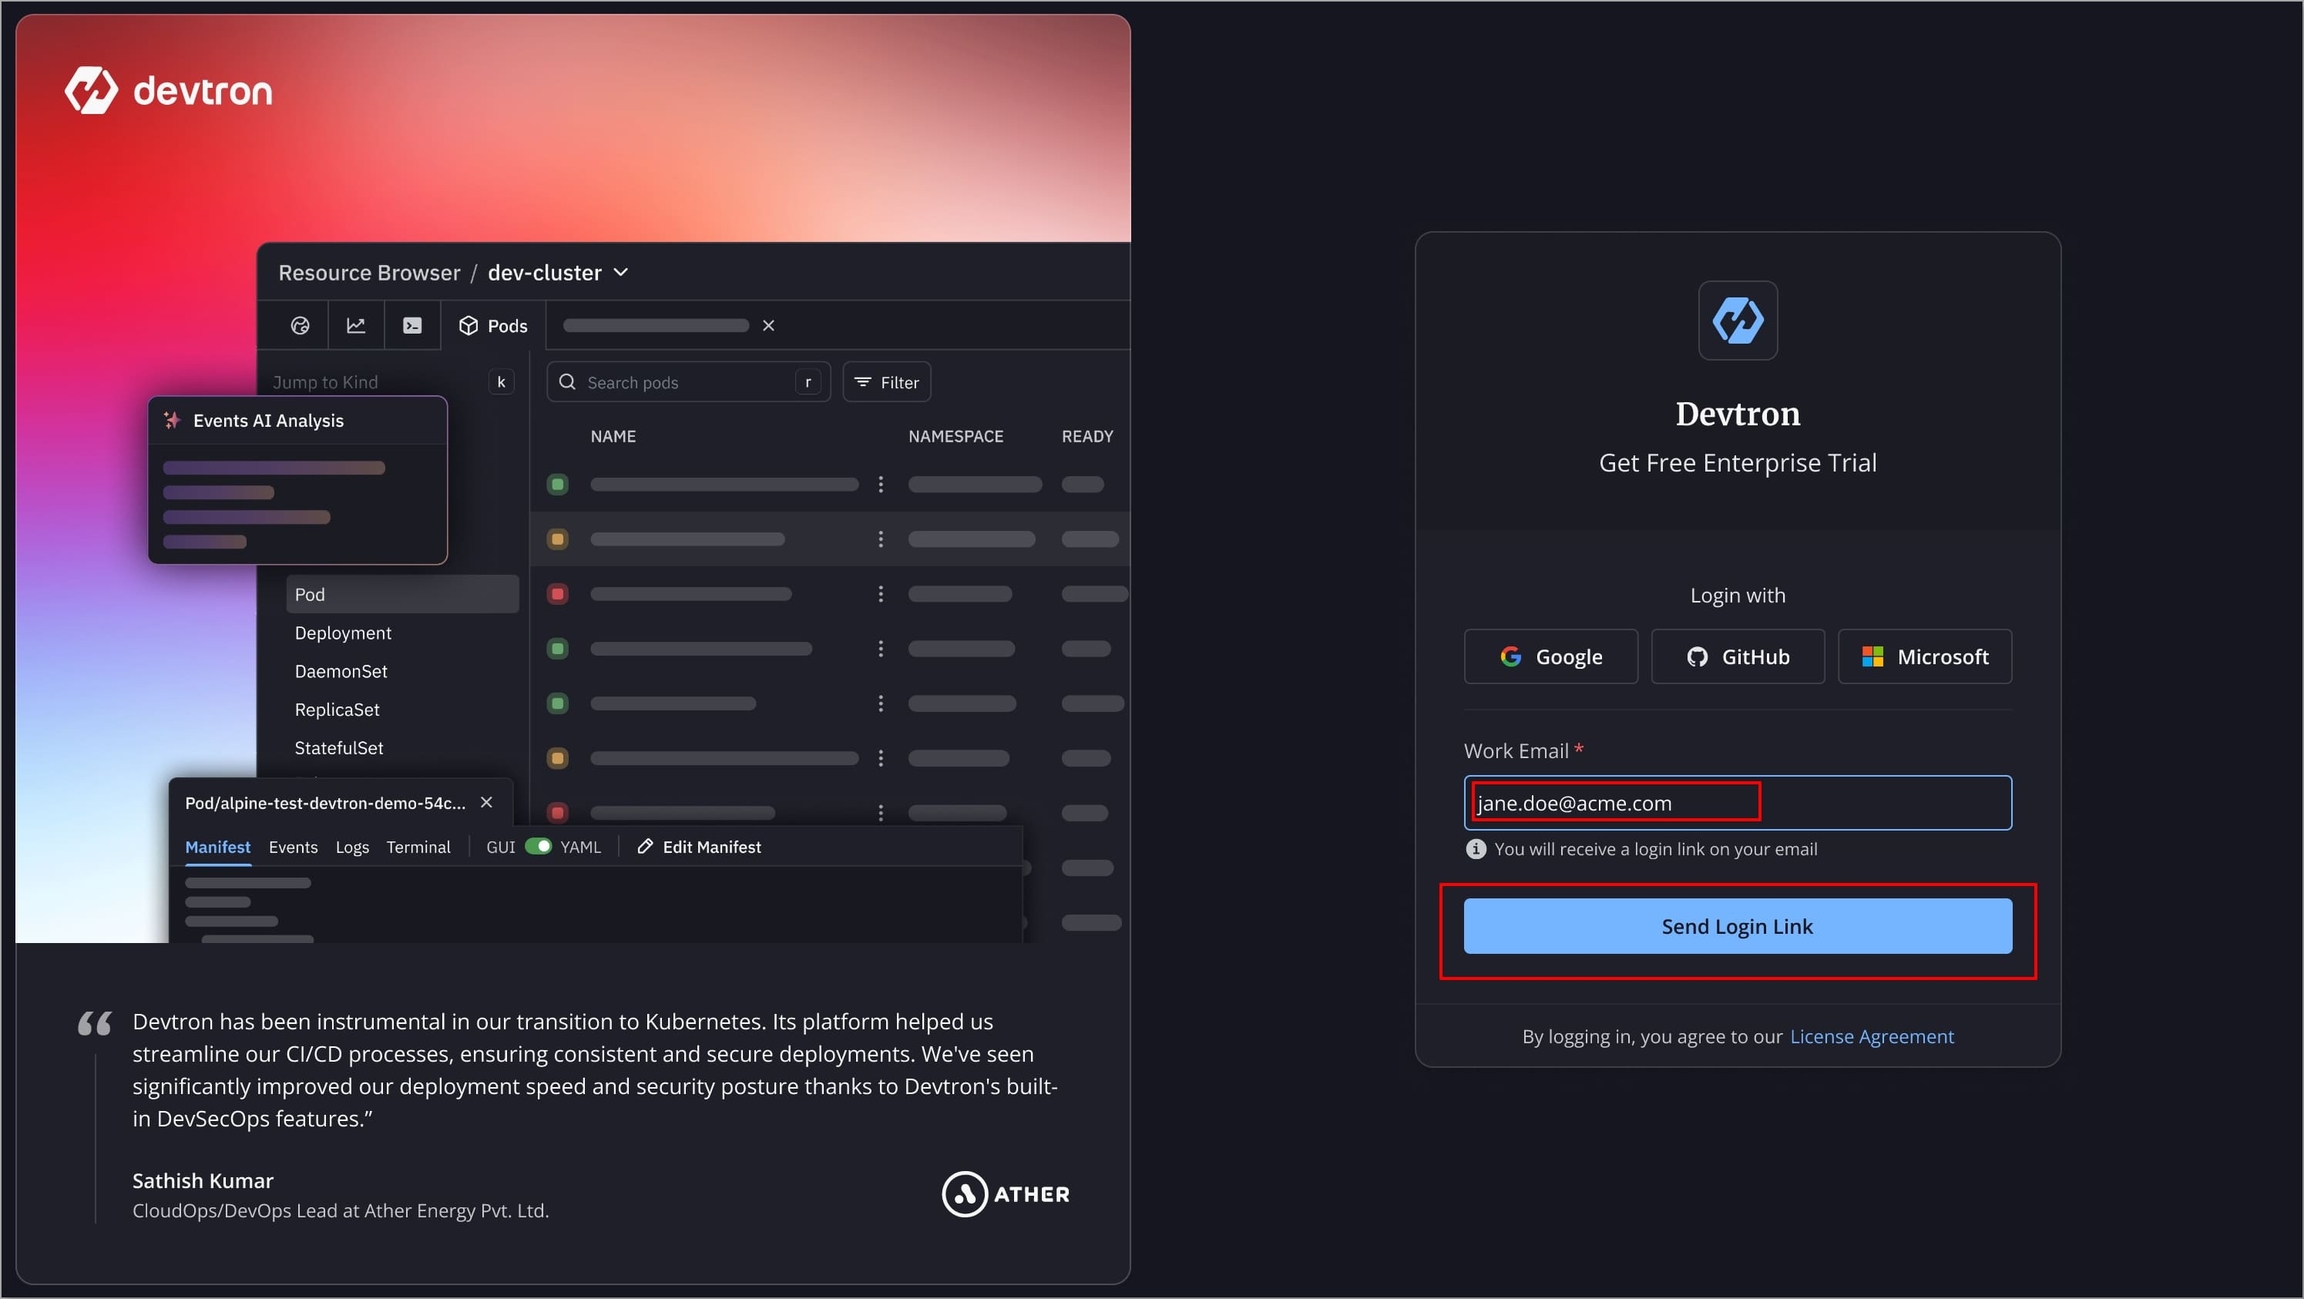Select DaemonSet in the kind list
This screenshot has height=1299, width=2304.
tap(340, 671)
